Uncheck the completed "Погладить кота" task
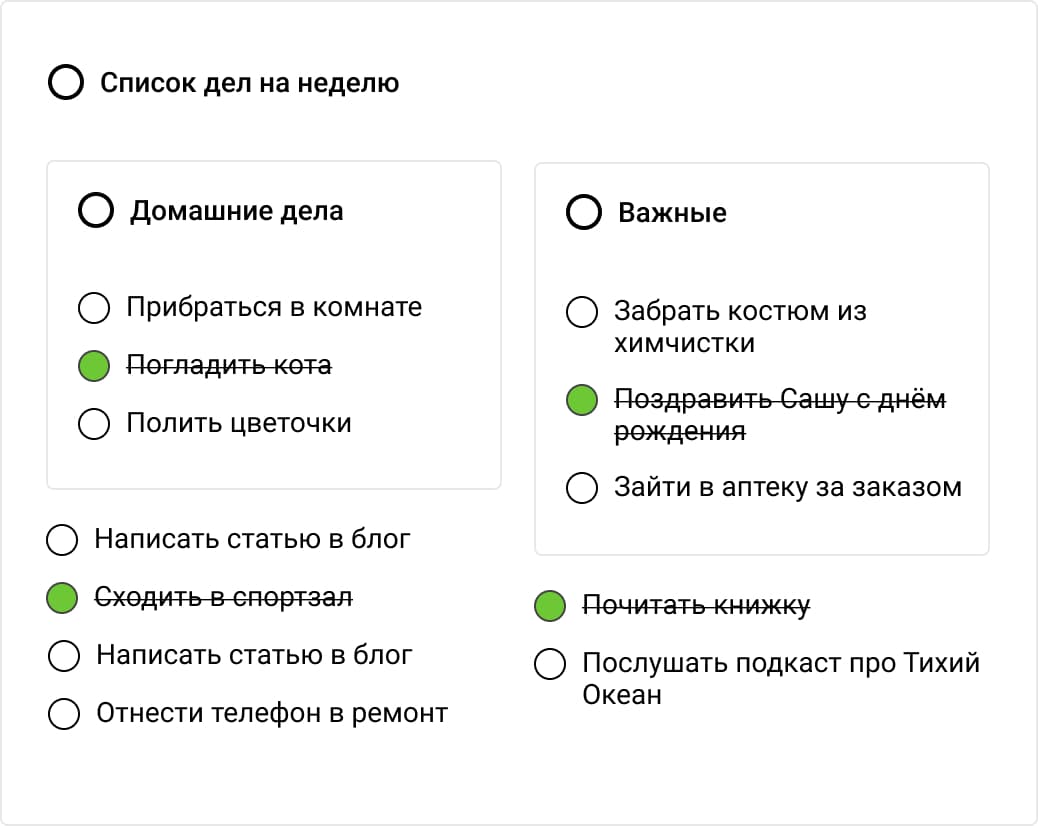The image size is (1038, 826). [94, 366]
